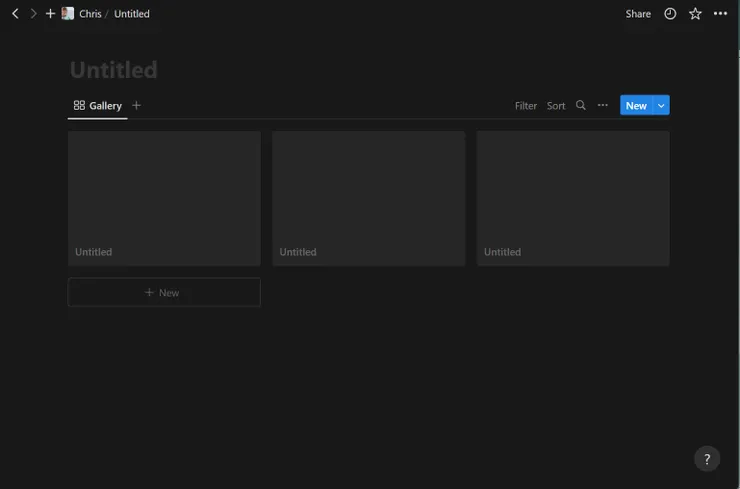The image size is (740, 489).
Task: Open the last Untitled gallery card
Action: 573,198
